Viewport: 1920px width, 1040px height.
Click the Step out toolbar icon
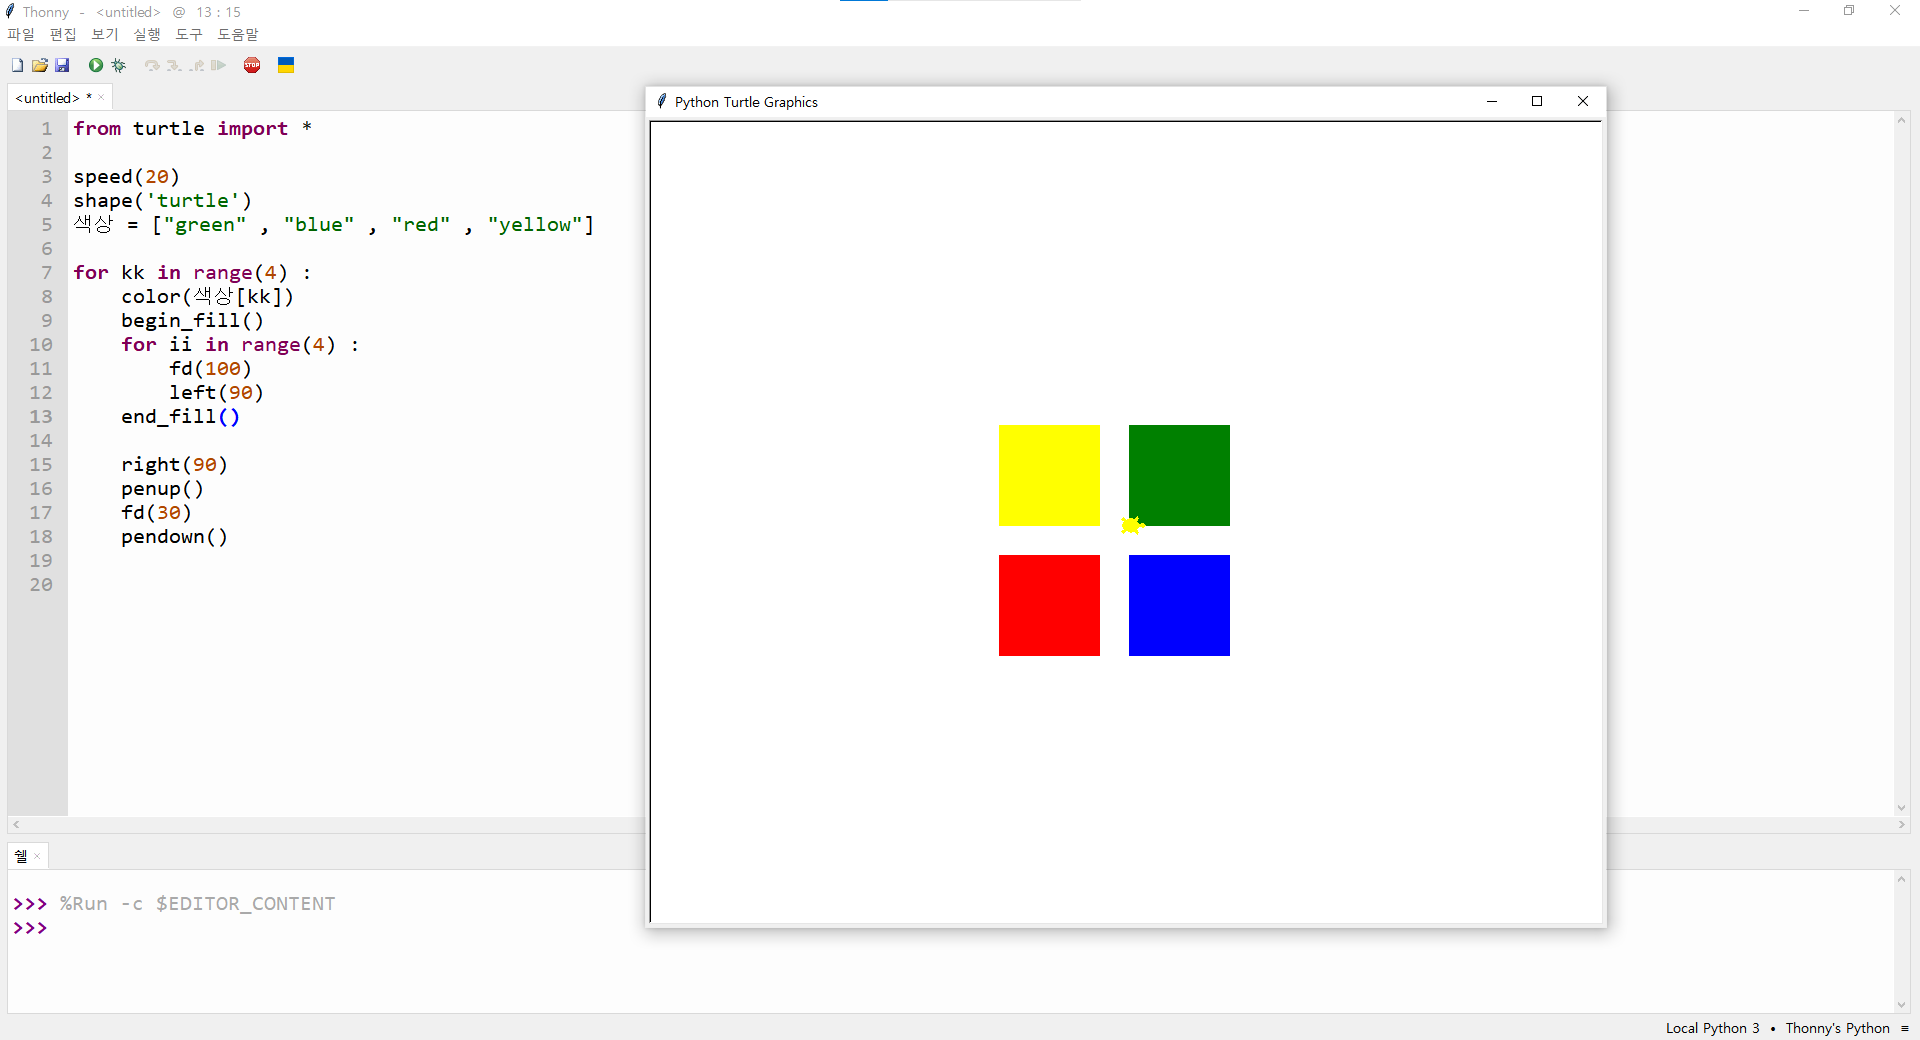coord(196,65)
